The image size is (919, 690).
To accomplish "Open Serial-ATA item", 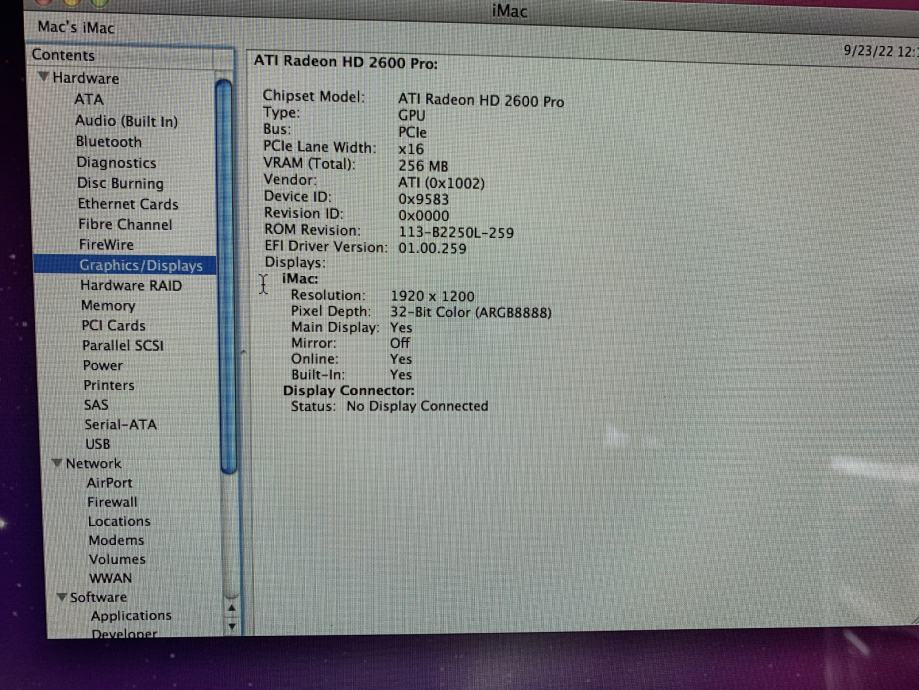I will (x=120, y=424).
